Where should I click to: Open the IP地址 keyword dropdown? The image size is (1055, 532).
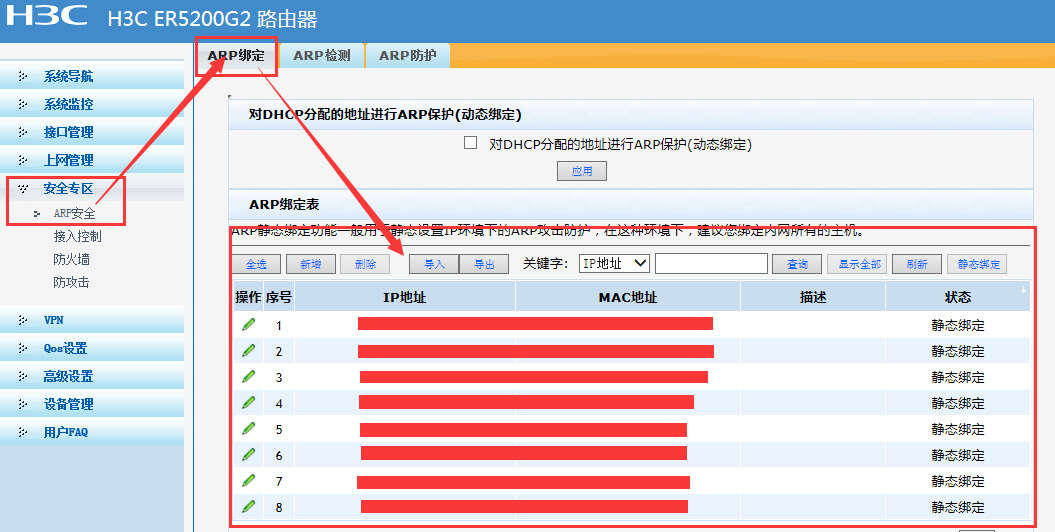tap(614, 264)
